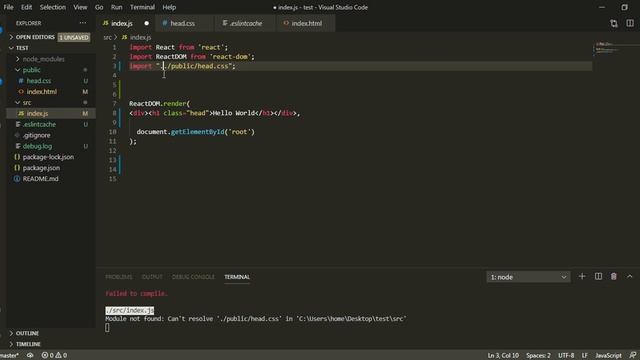Expand the node_modules folder

click(x=43, y=59)
